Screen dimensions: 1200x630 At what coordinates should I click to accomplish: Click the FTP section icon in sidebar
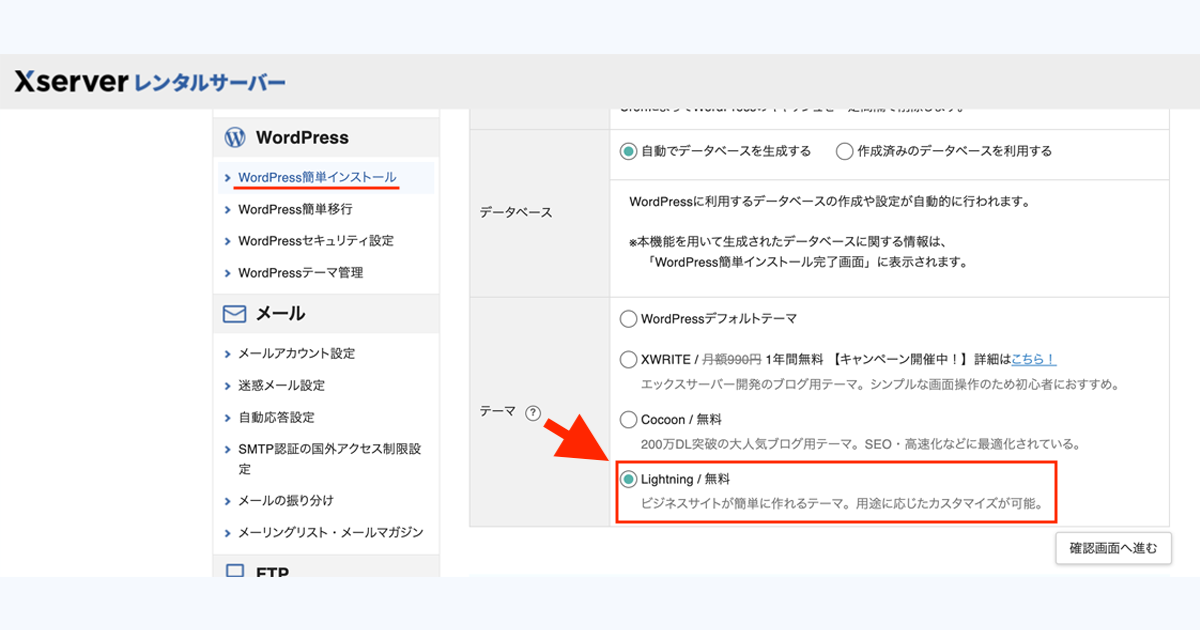[235, 571]
